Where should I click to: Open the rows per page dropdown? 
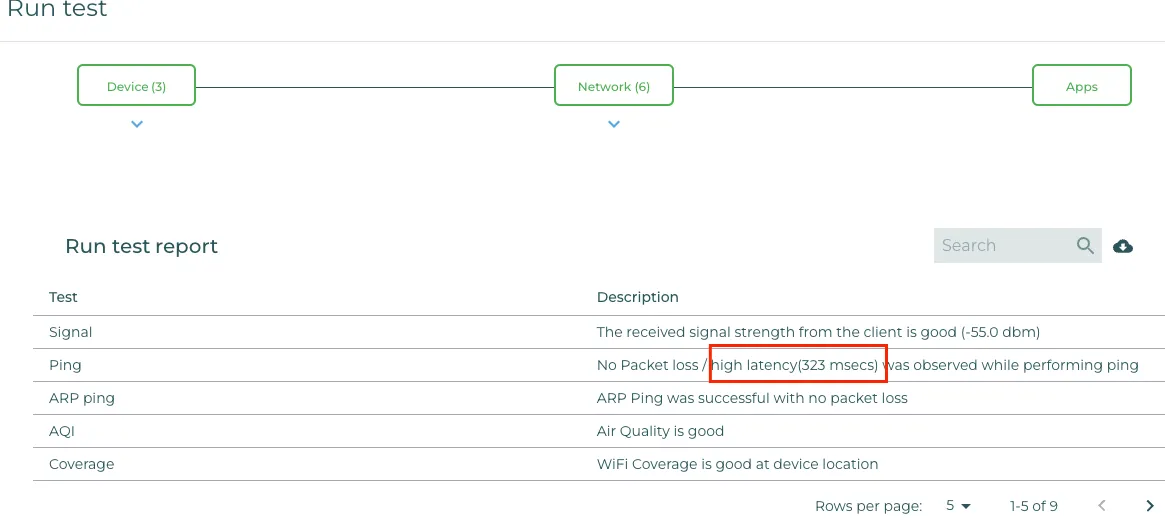pos(958,506)
